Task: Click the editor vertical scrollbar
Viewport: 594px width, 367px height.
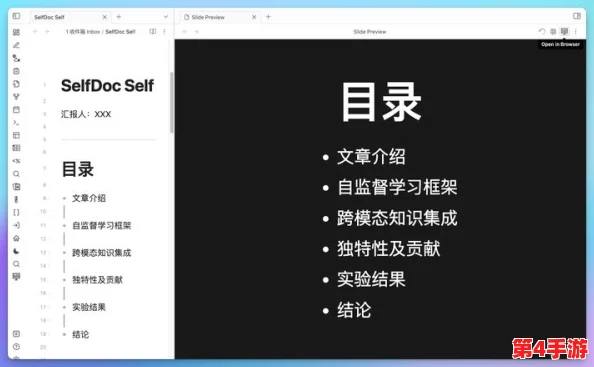Action: [x=172, y=102]
